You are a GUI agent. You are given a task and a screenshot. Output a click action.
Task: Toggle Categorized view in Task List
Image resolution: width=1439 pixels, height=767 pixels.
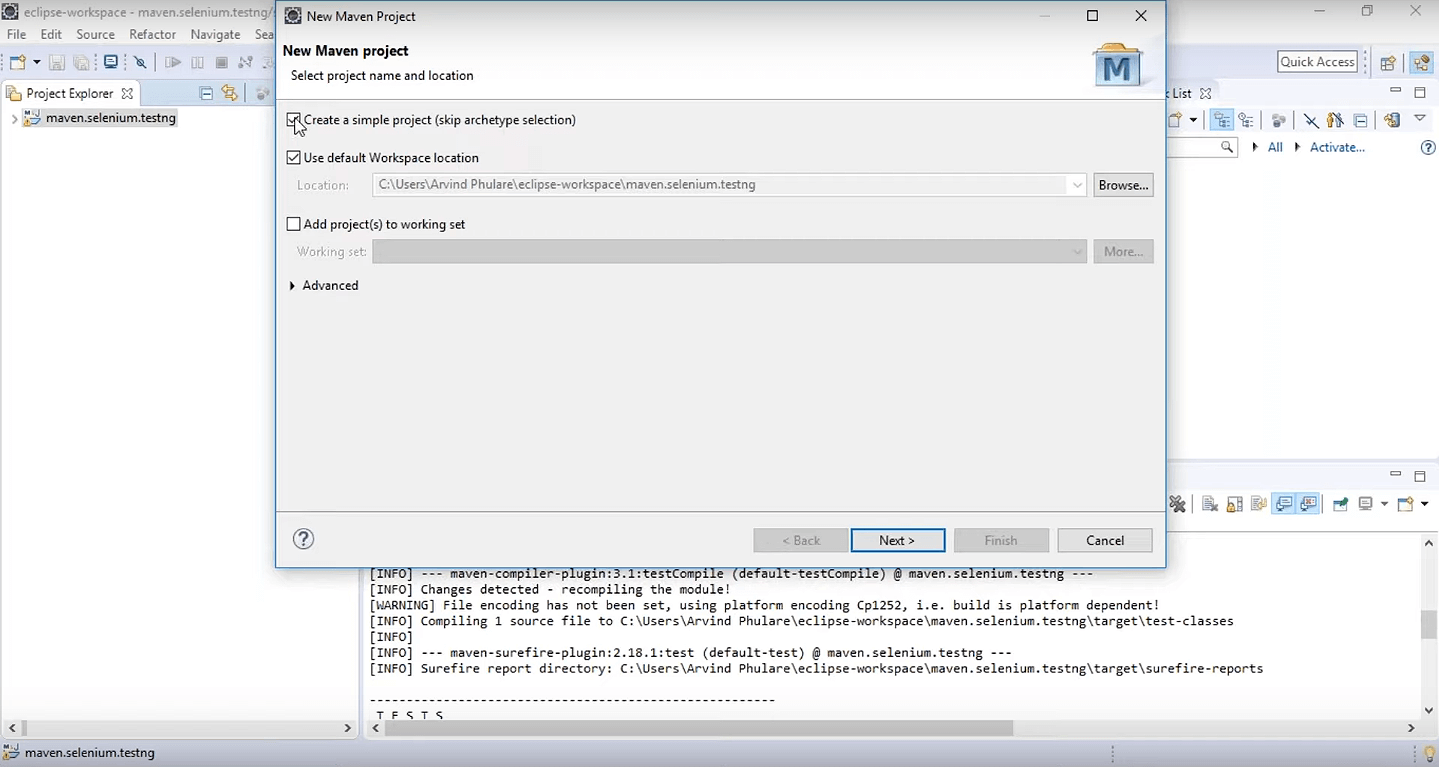[1222, 120]
